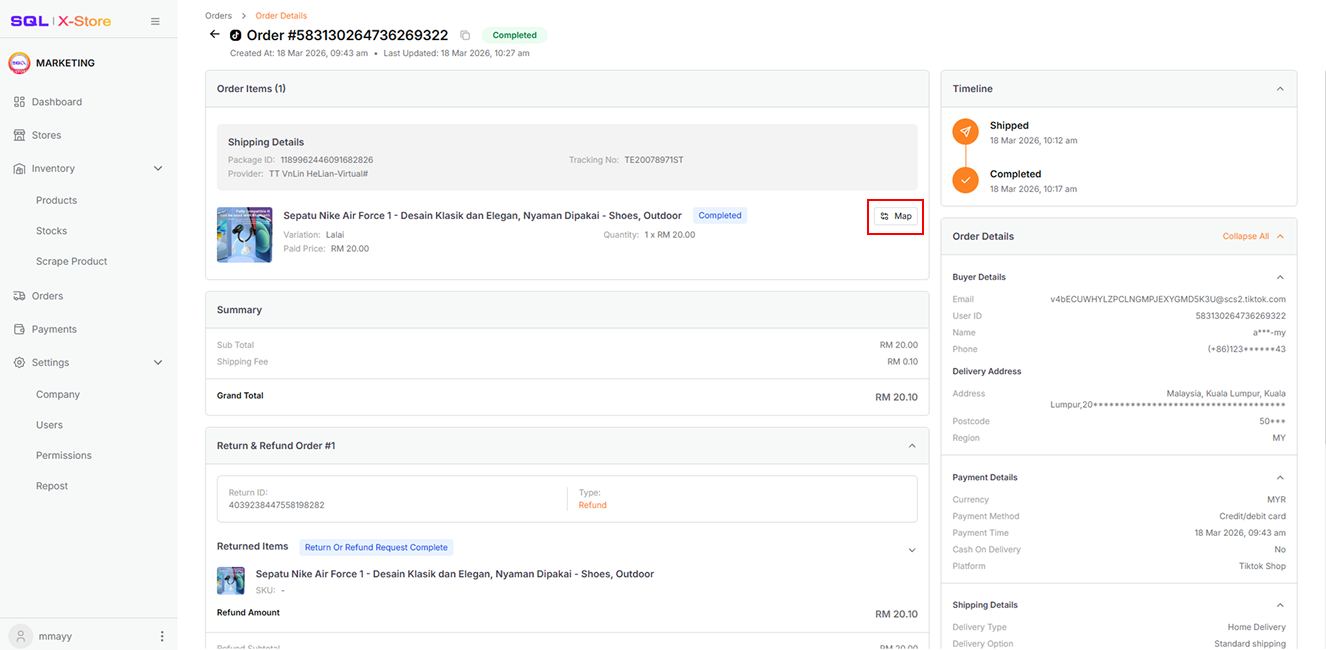The width and height of the screenshot is (1326, 650).
Task: Select Return ID 4039238447558198282
Action: click(276, 505)
